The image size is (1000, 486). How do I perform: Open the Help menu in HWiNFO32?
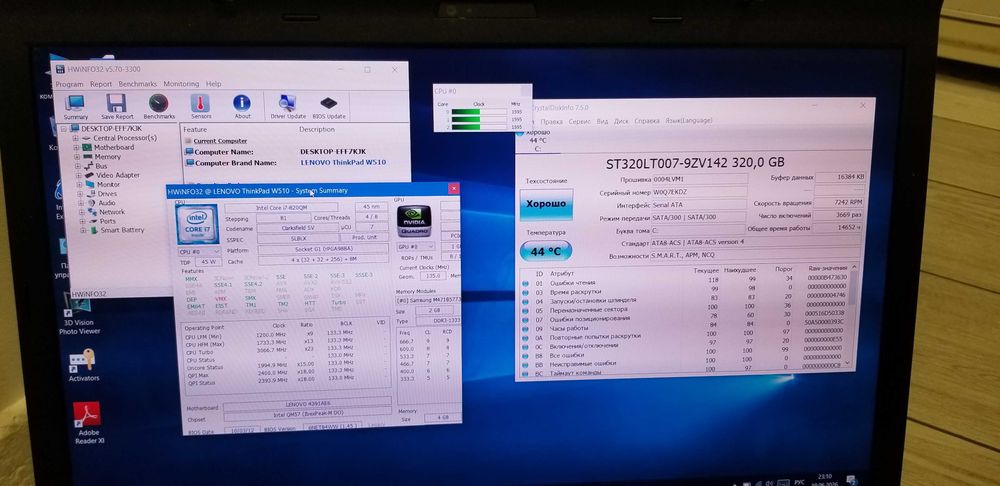coord(214,84)
